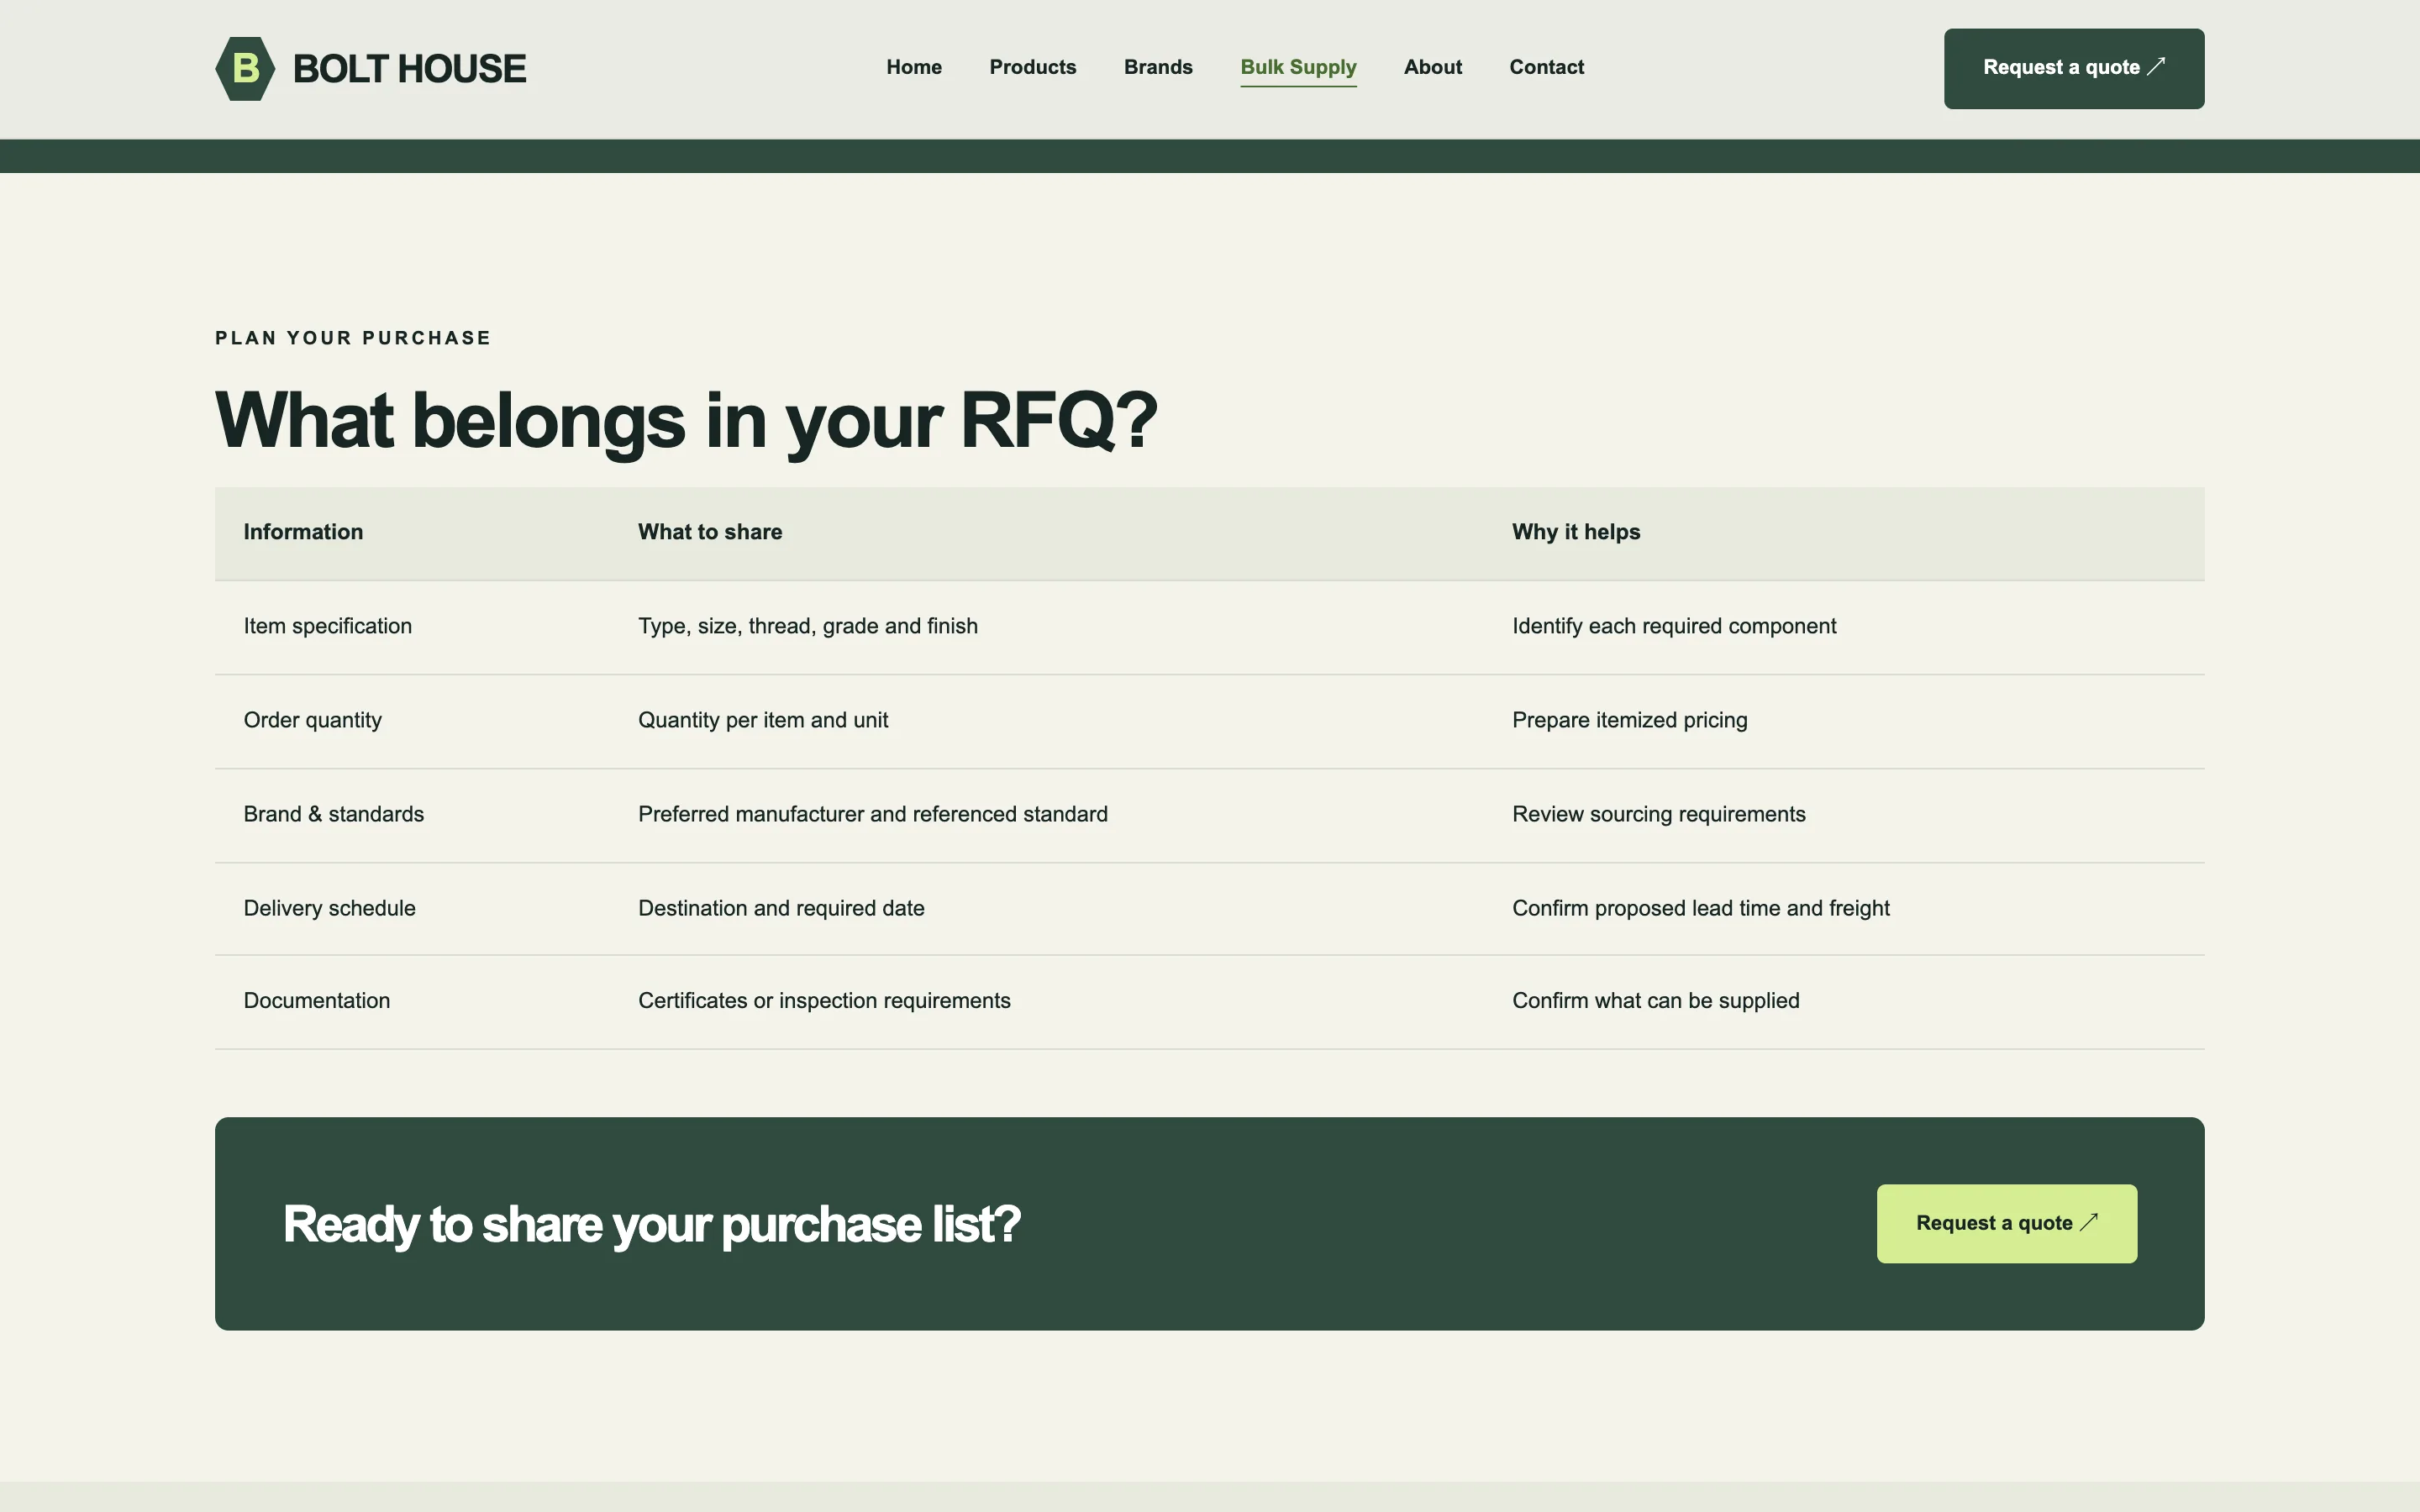The image size is (2420, 1512).
Task: Click 'Prepare itemized pricing'
Action: (1629, 720)
